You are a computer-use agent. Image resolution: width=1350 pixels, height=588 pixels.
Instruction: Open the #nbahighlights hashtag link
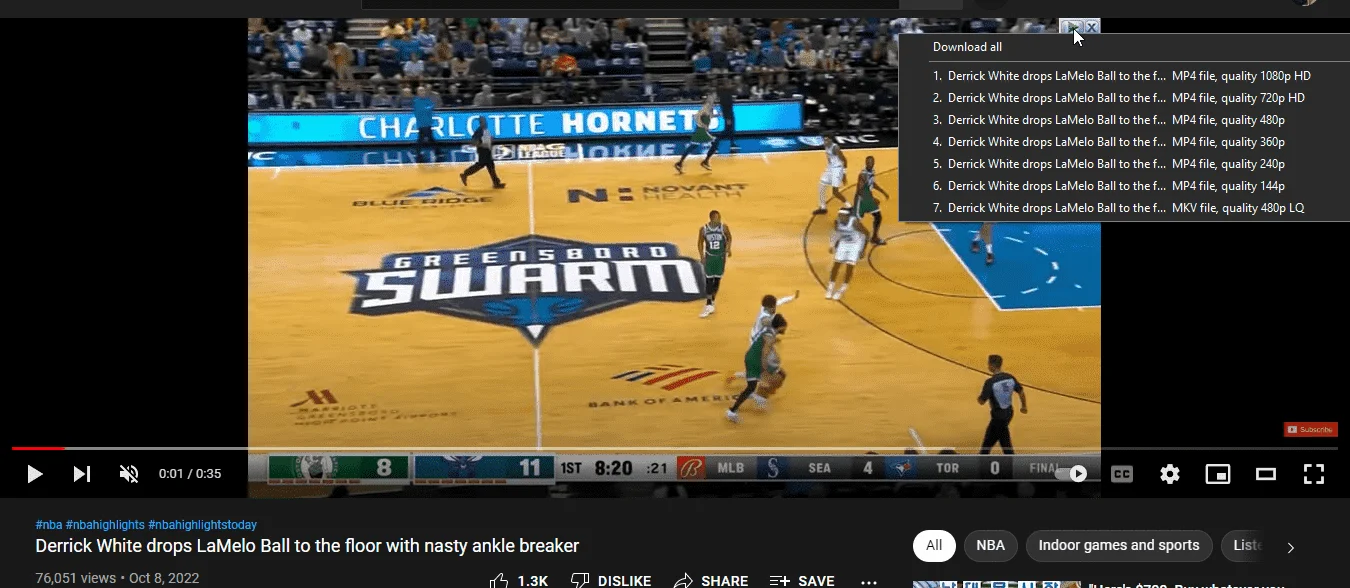pos(105,525)
